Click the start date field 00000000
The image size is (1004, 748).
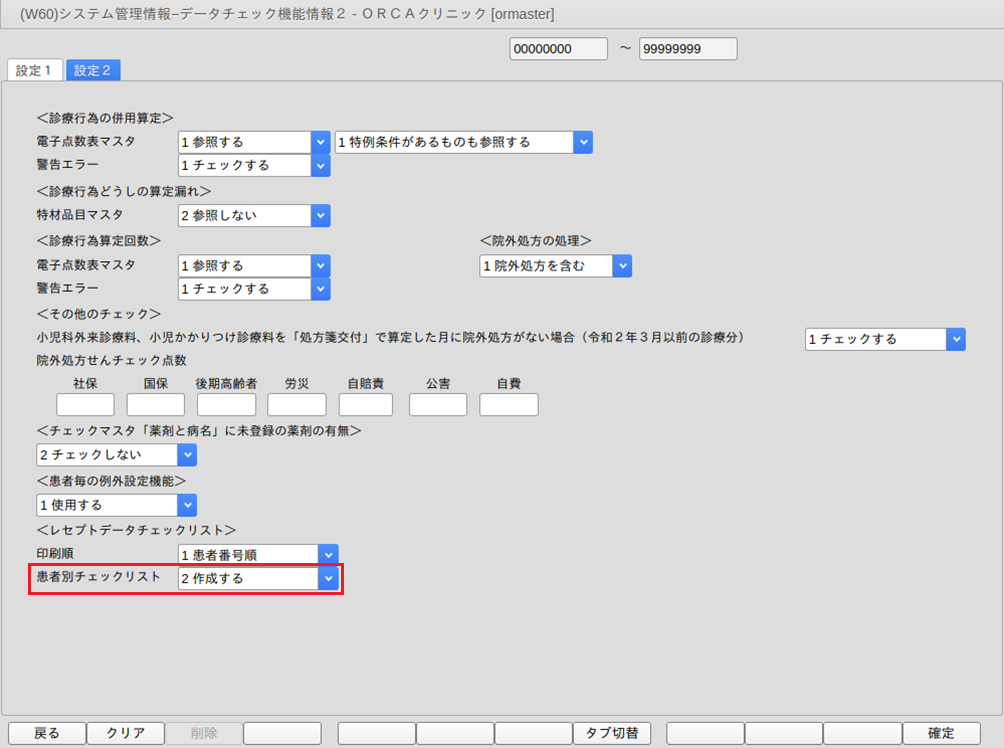(x=558, y=49)
